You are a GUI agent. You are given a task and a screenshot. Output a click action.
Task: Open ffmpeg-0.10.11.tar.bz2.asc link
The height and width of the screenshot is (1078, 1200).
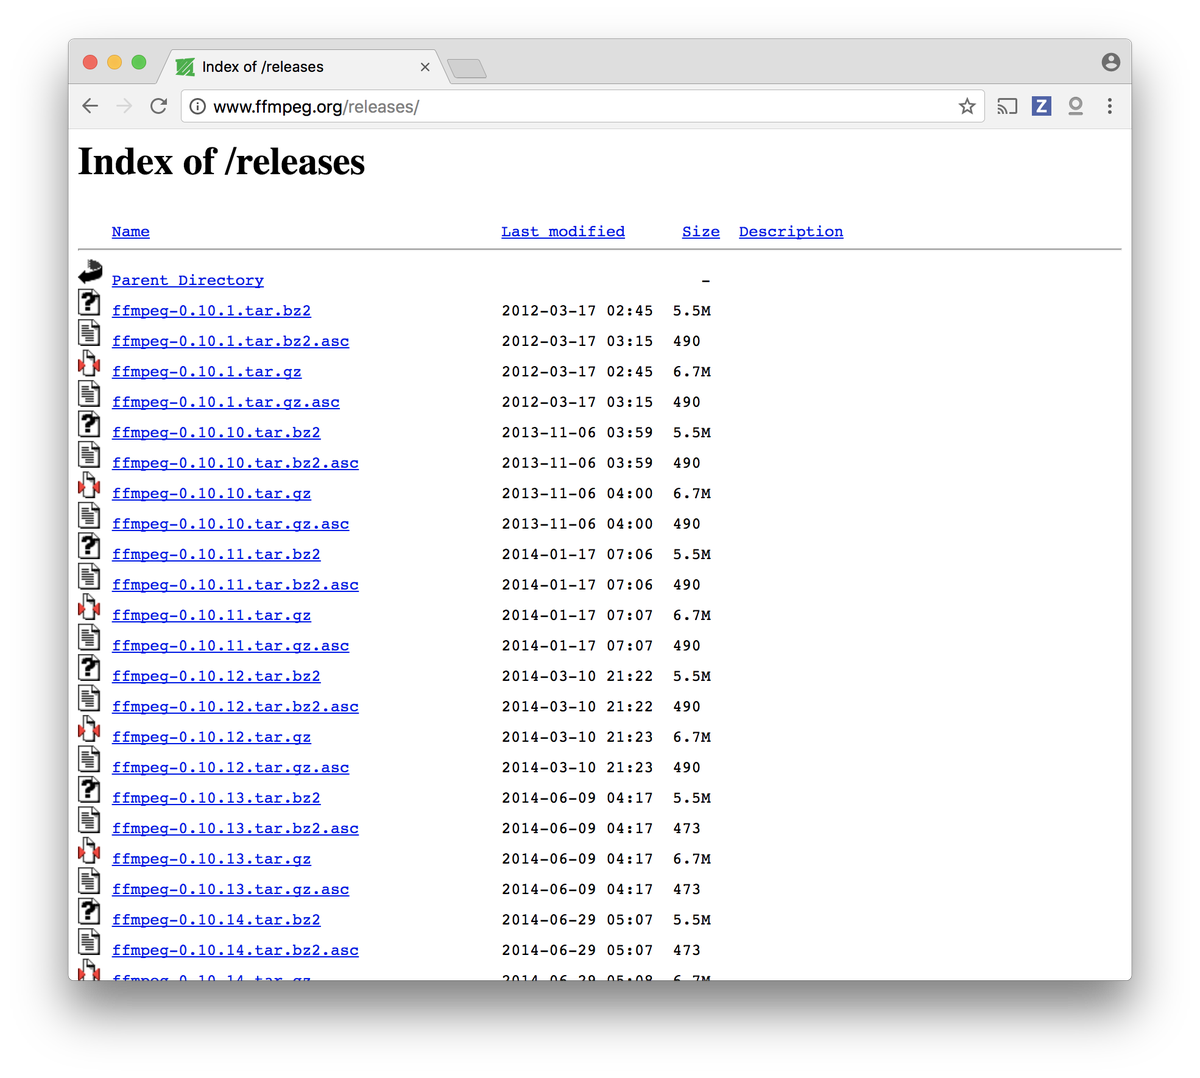[235, 586]
